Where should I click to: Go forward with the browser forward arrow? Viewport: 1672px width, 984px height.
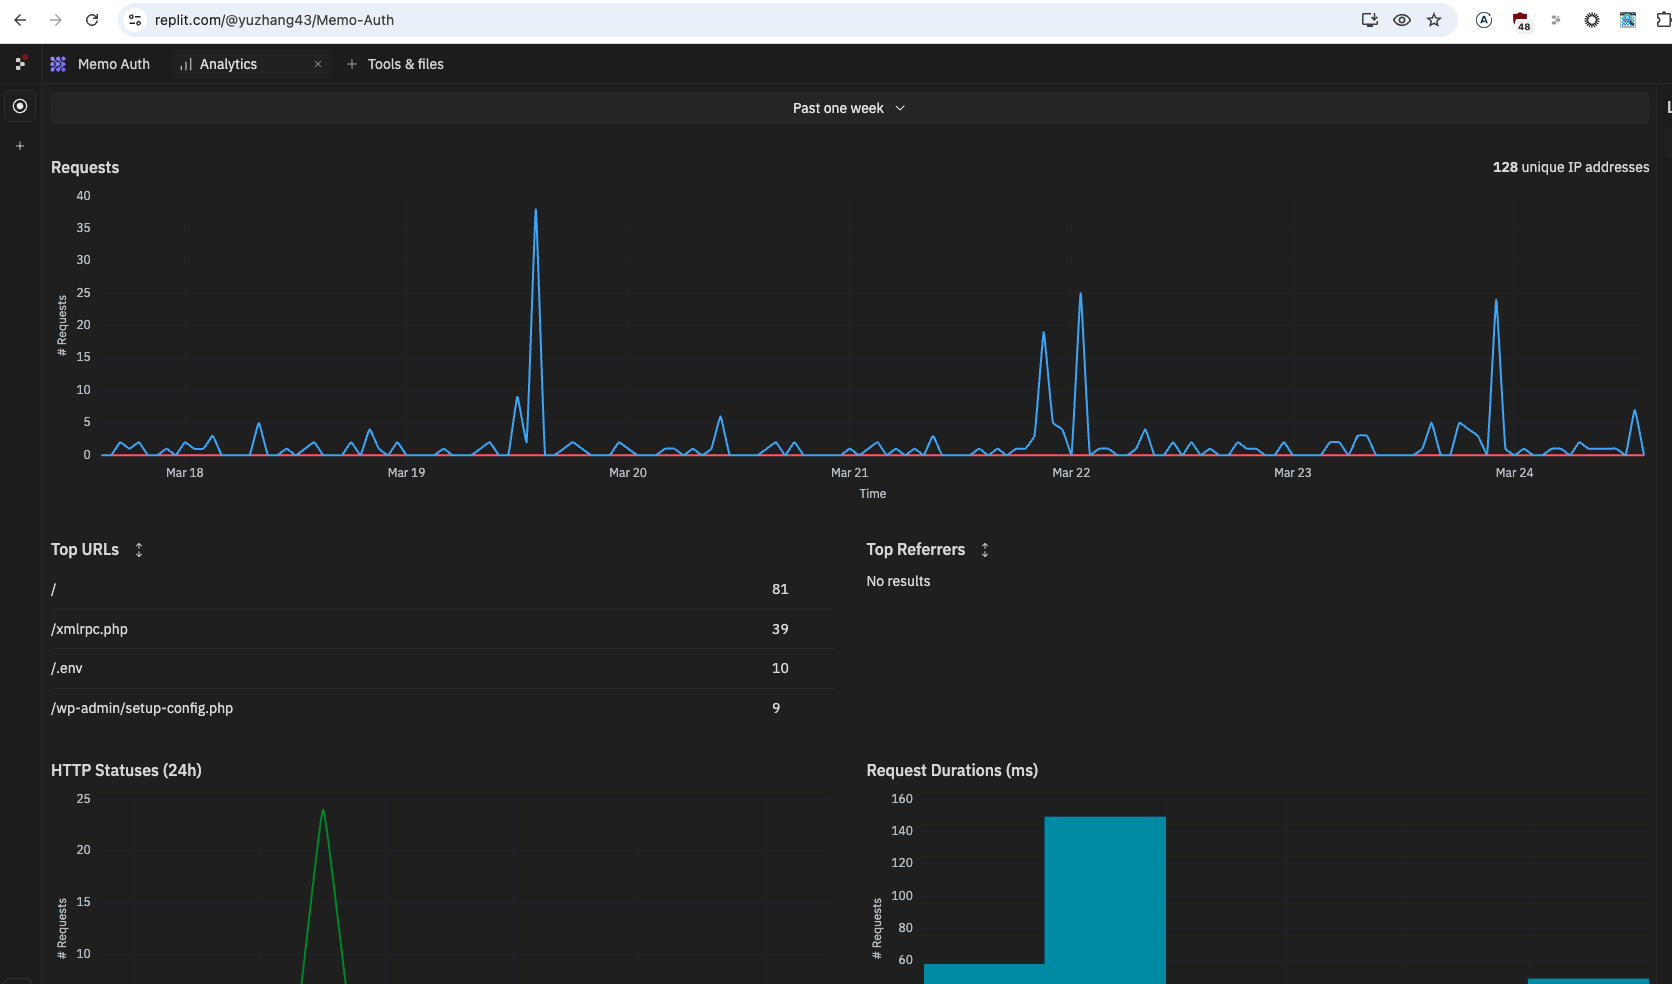pos(56,20)
